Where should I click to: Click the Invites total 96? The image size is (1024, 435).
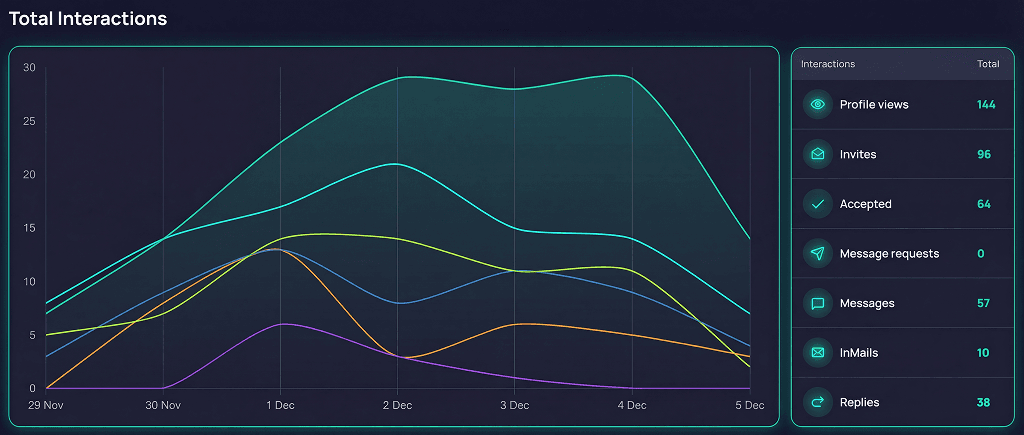984,155
